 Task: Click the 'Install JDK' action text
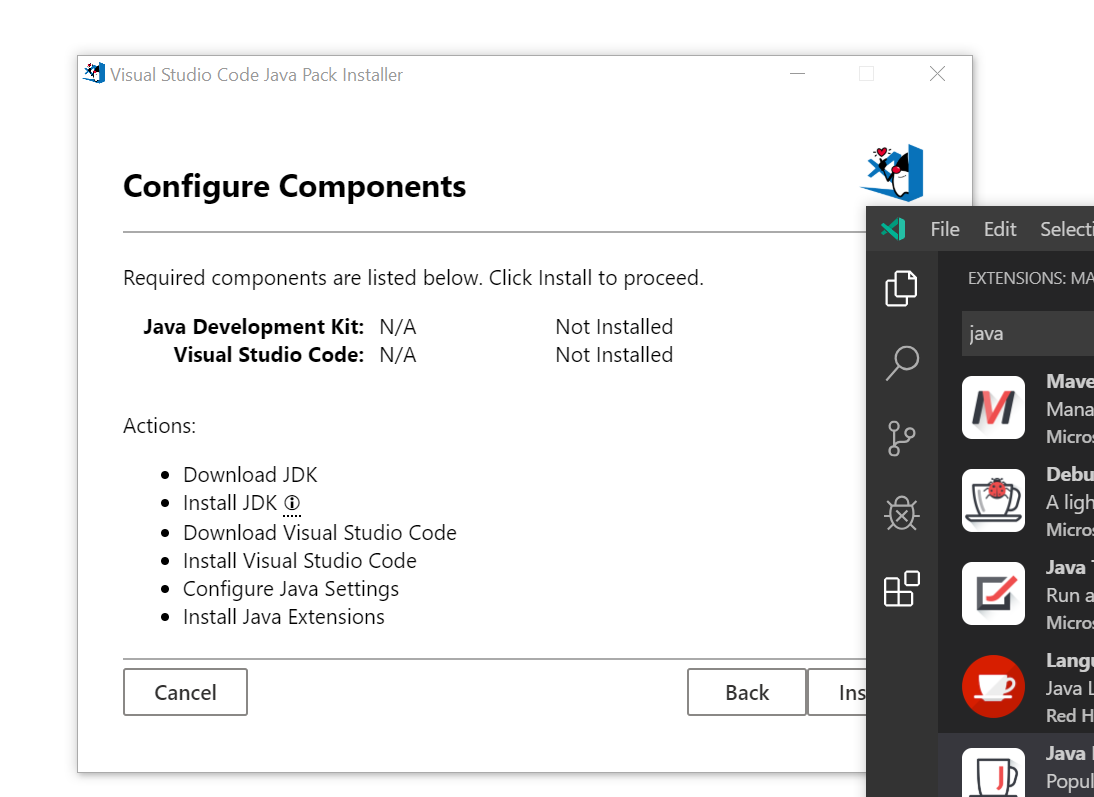coord(230,502)
